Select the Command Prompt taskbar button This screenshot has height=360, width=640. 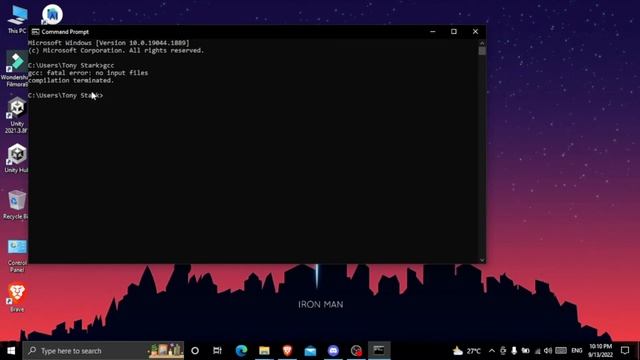[x=379, y=351]
